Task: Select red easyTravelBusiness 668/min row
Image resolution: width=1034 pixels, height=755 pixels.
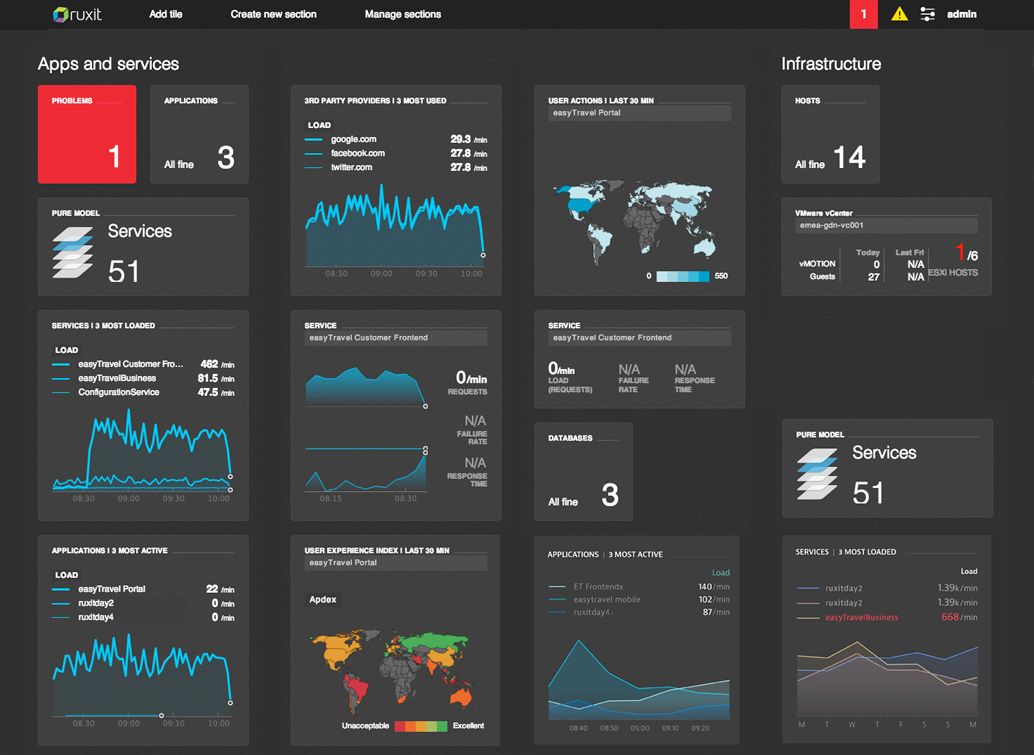Action: (887, 617)
